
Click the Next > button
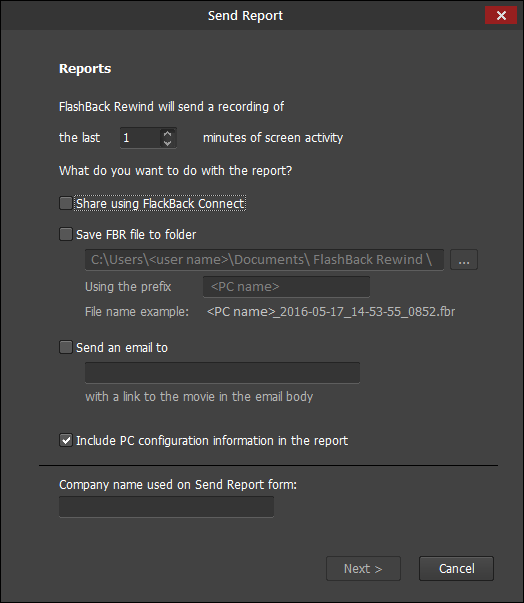point(363,568)
